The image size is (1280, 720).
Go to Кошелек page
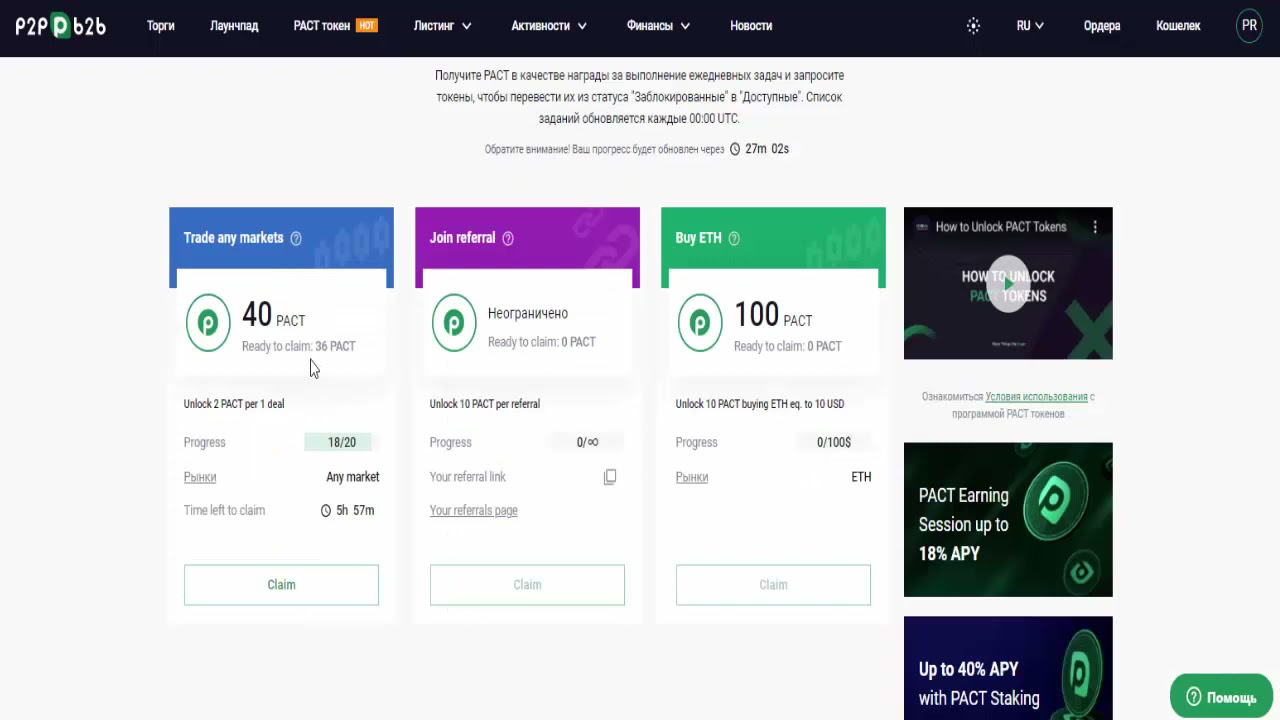click(x=1178, y=26)
